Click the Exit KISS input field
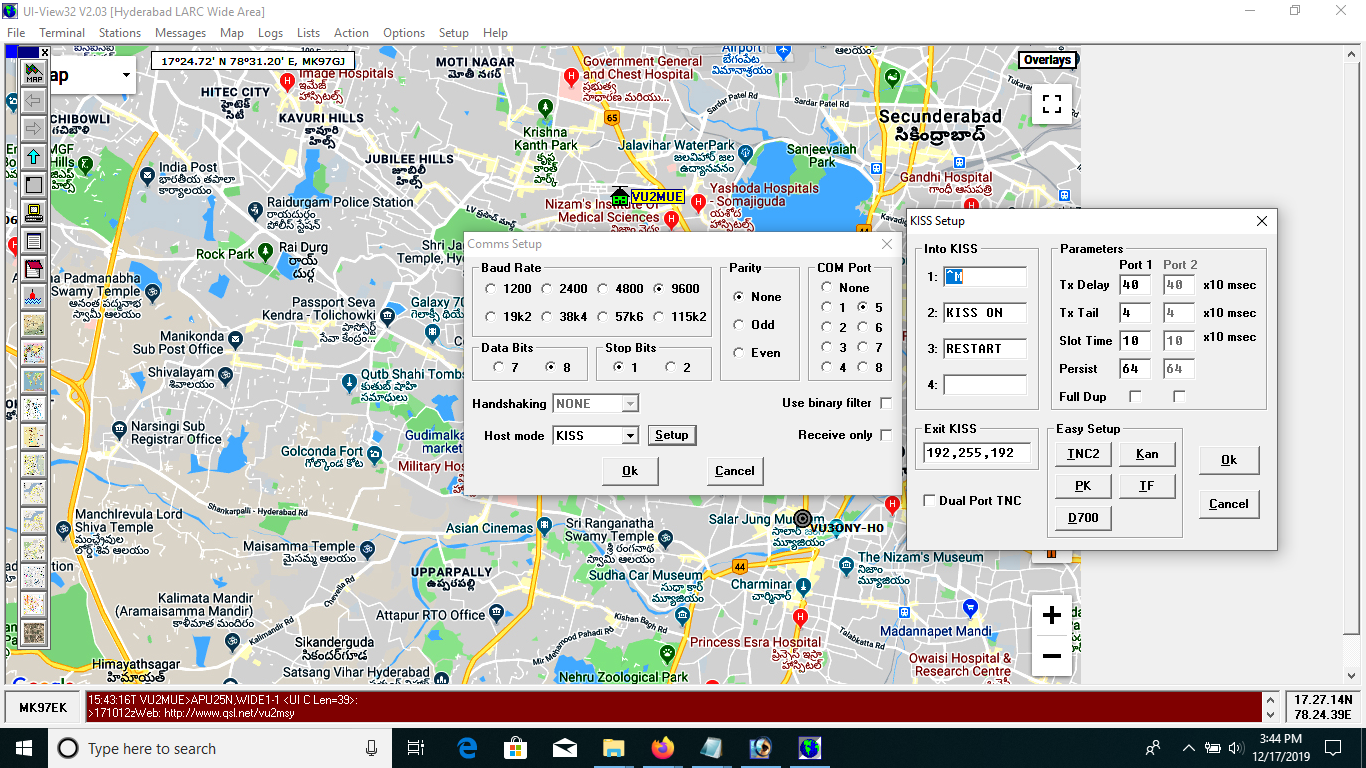Viewport: 1366px width, 768px height. 977,453
